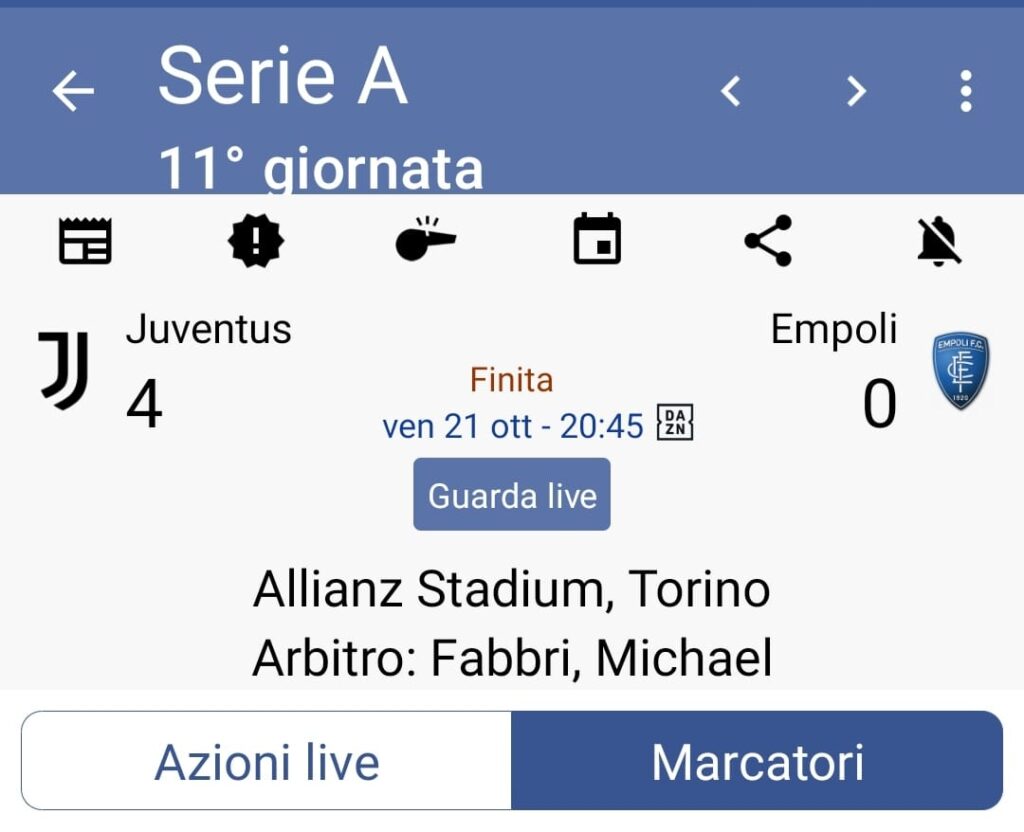Select the Marcatori tab
Image resolution: width=1024 pixels, height=832 pixels.
tap(757, 762)
